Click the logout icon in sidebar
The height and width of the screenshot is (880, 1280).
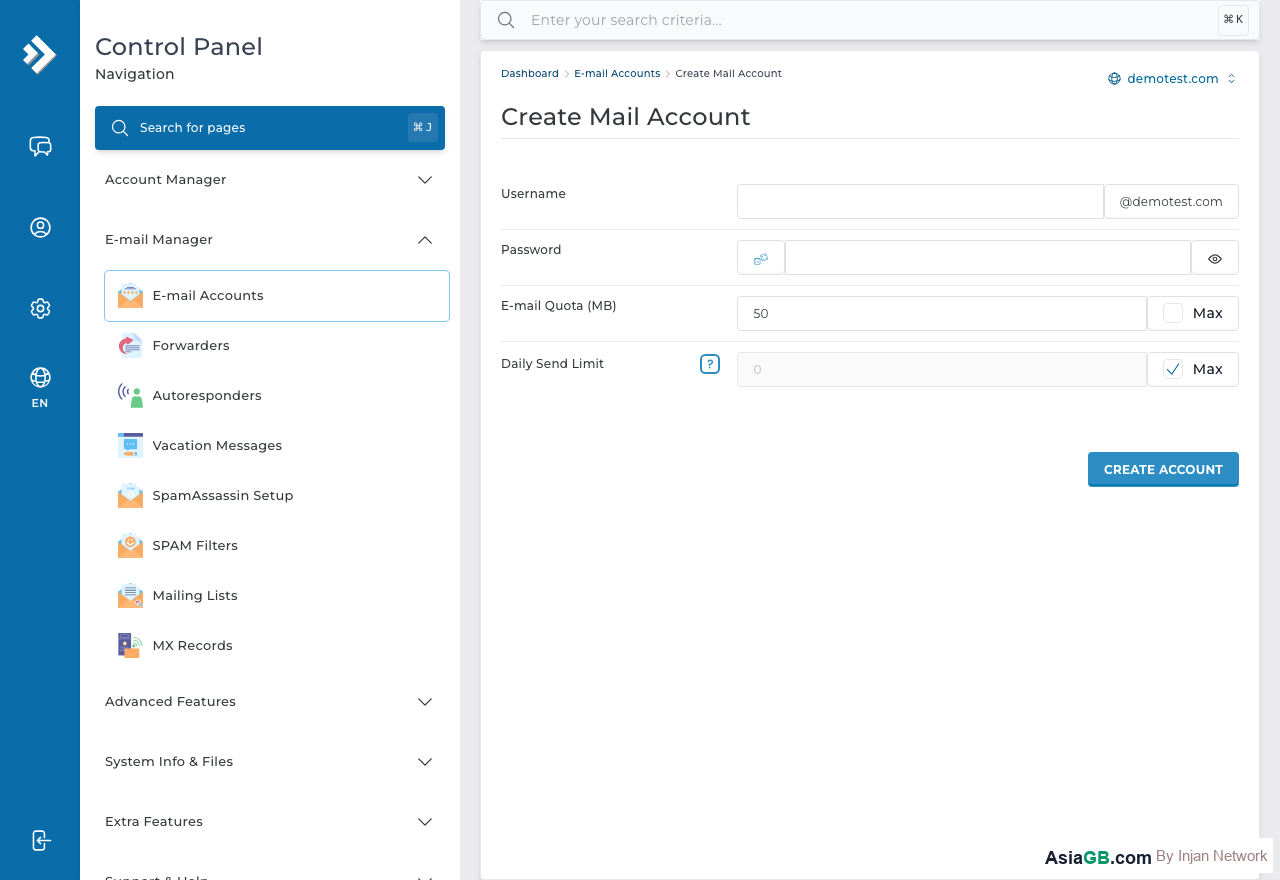40,840
